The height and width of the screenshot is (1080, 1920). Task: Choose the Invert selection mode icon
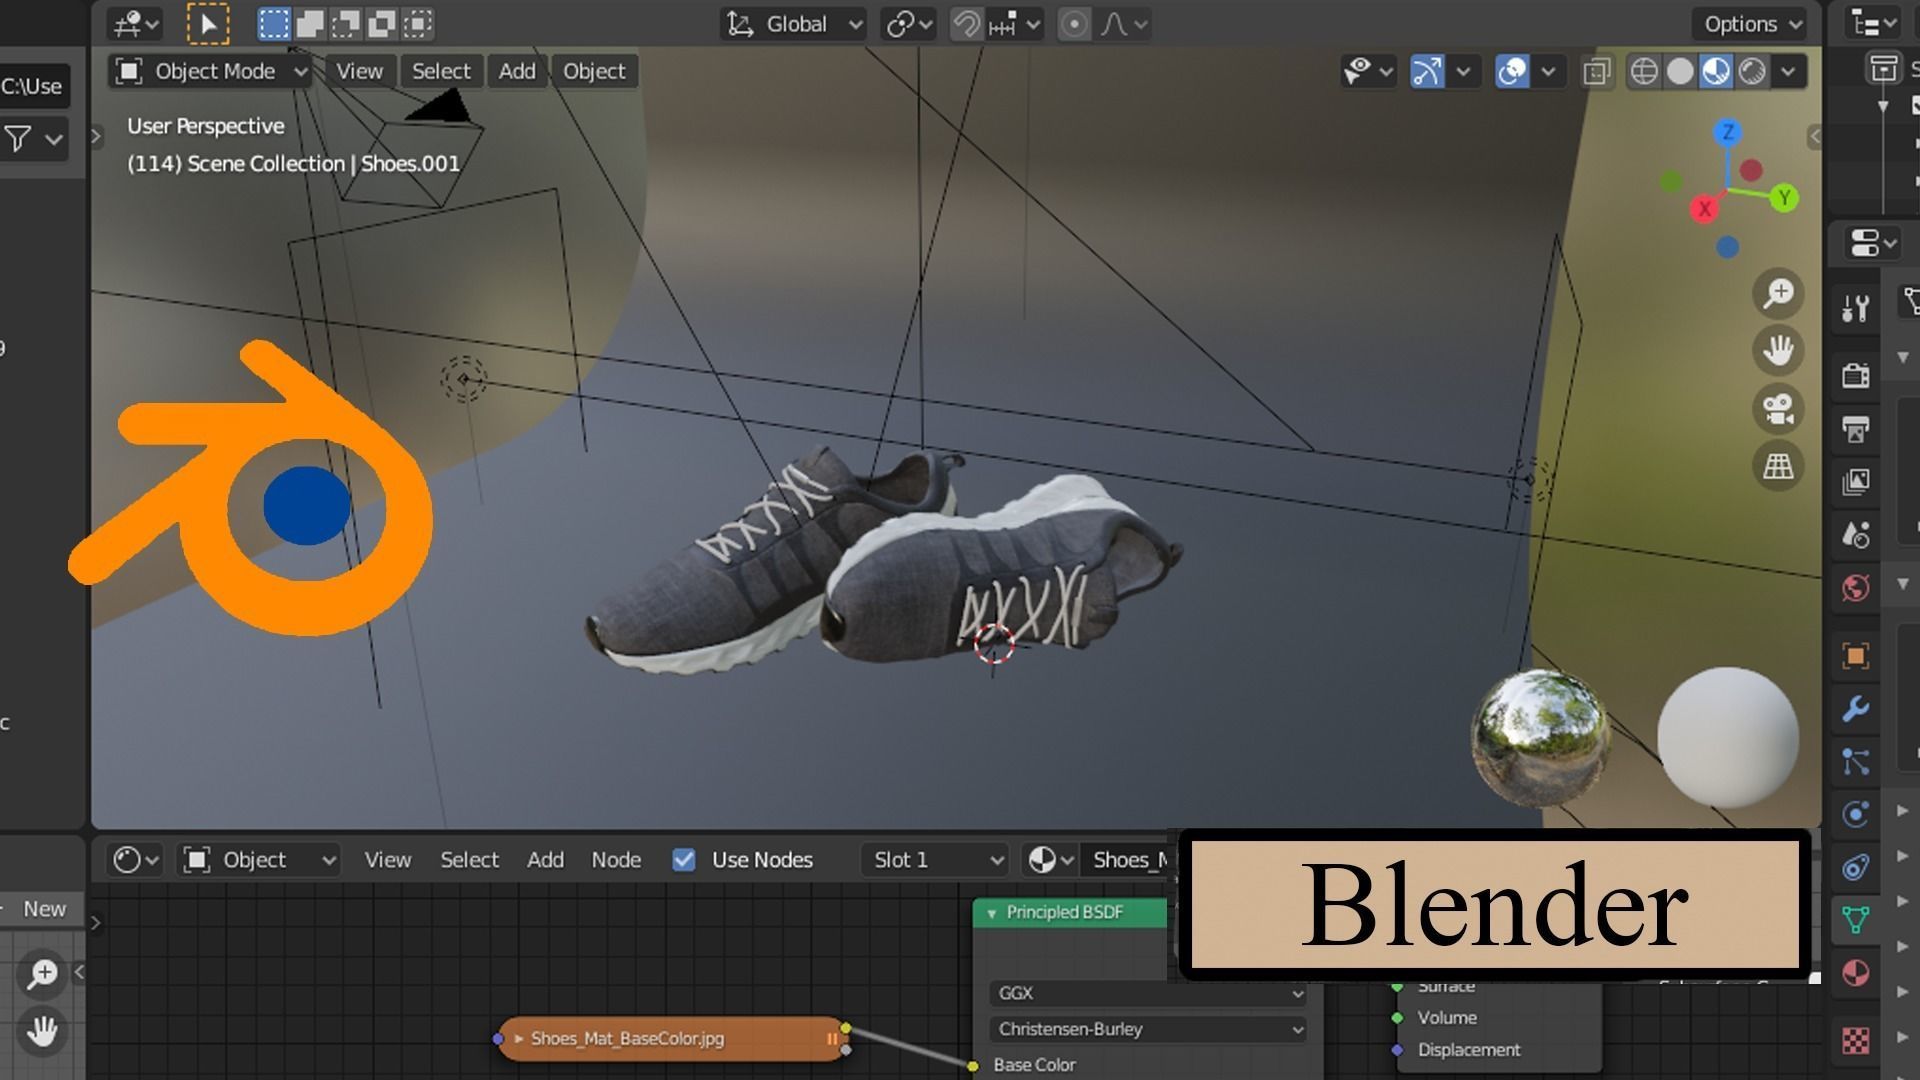point(382,23)
